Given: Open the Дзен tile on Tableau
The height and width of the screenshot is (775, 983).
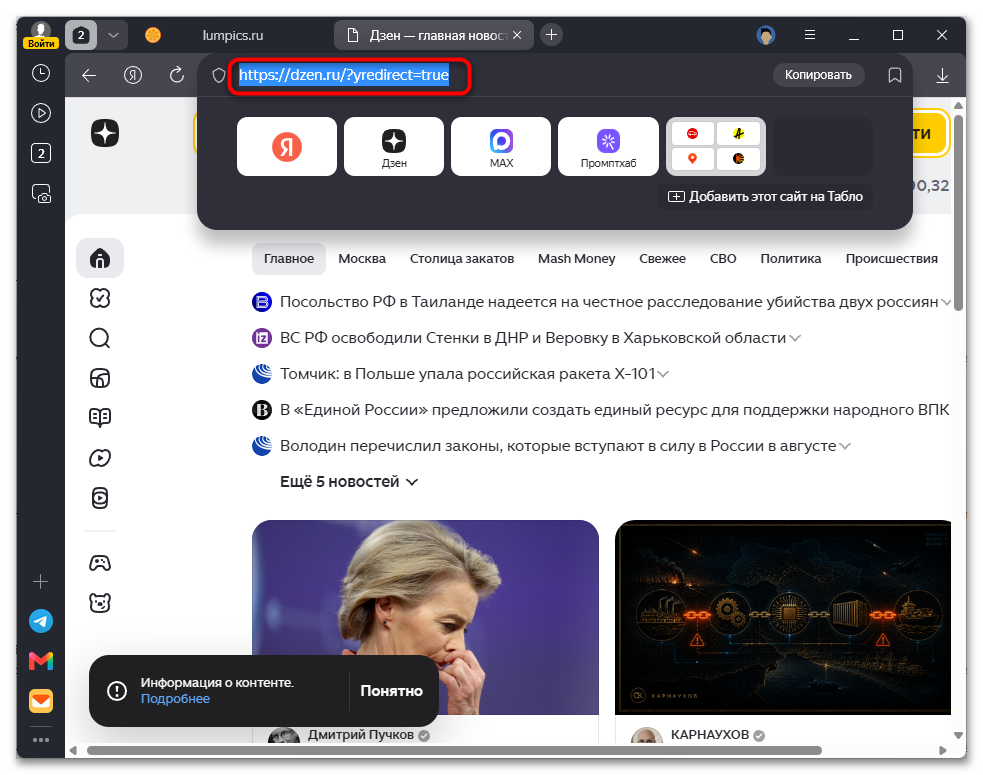Looking at the screenshot, I should (394, 147).
